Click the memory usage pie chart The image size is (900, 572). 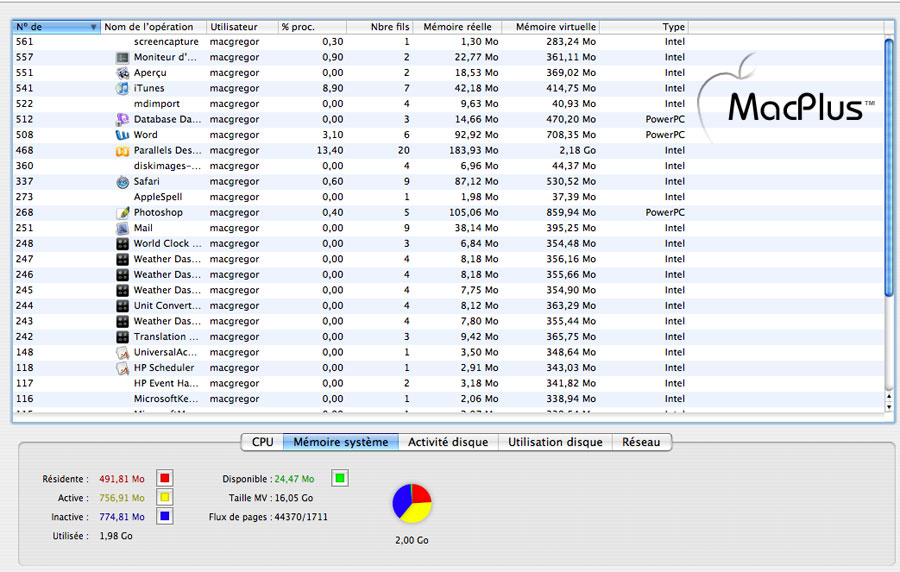coord(412,503)
